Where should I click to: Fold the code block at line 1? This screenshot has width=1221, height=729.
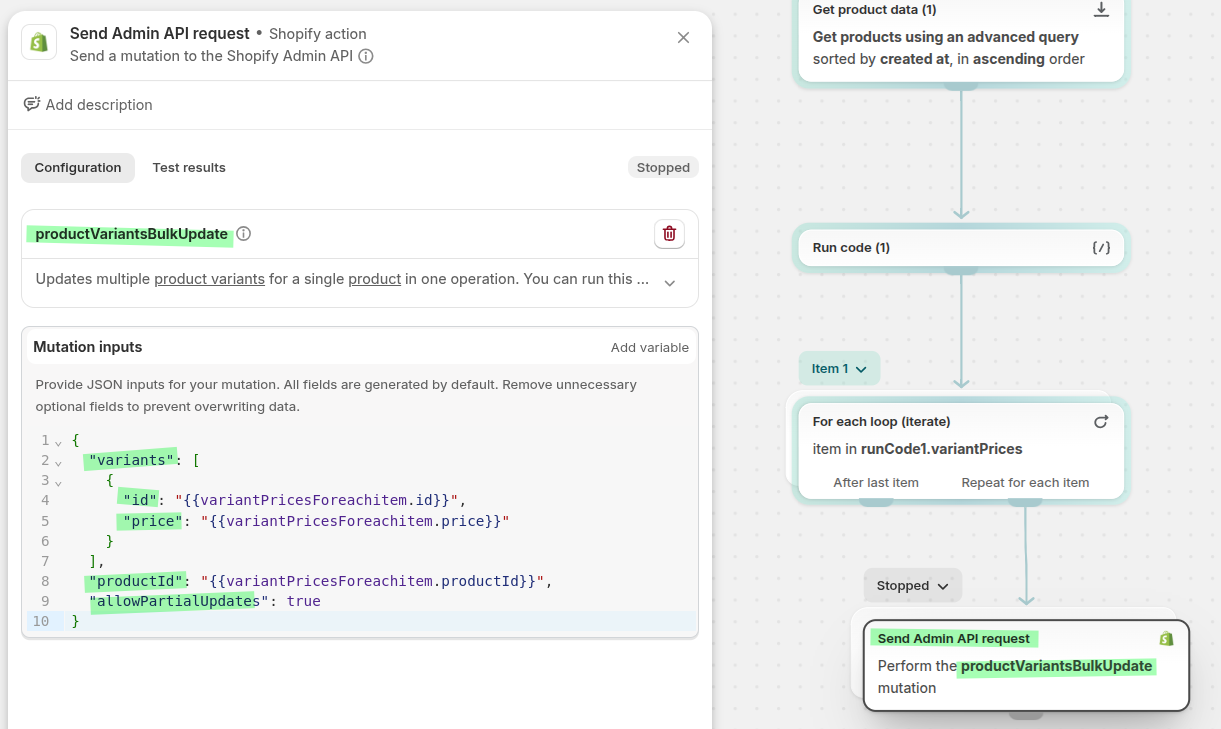[58, 441]
